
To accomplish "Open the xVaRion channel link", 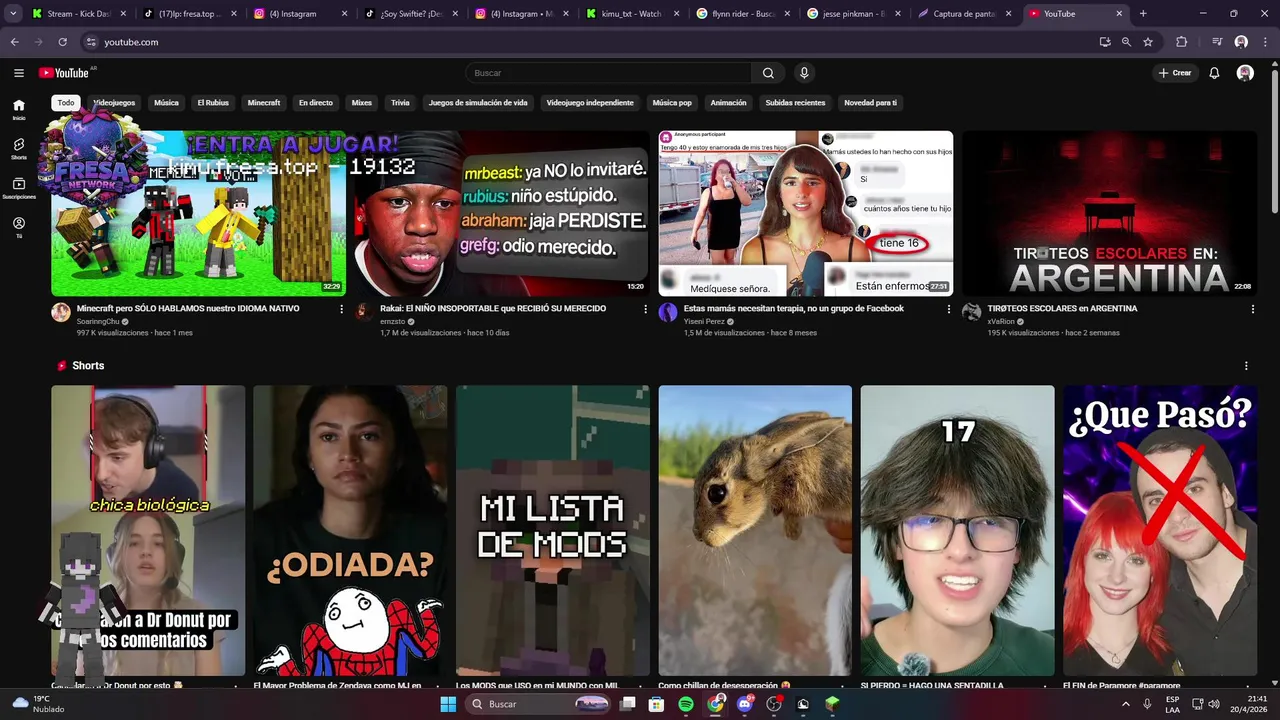I will pos(1001,321).
